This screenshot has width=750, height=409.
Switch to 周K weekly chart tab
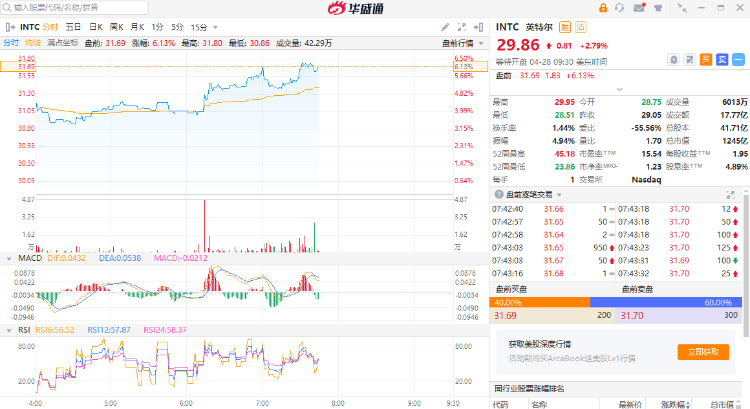(117, 27)
